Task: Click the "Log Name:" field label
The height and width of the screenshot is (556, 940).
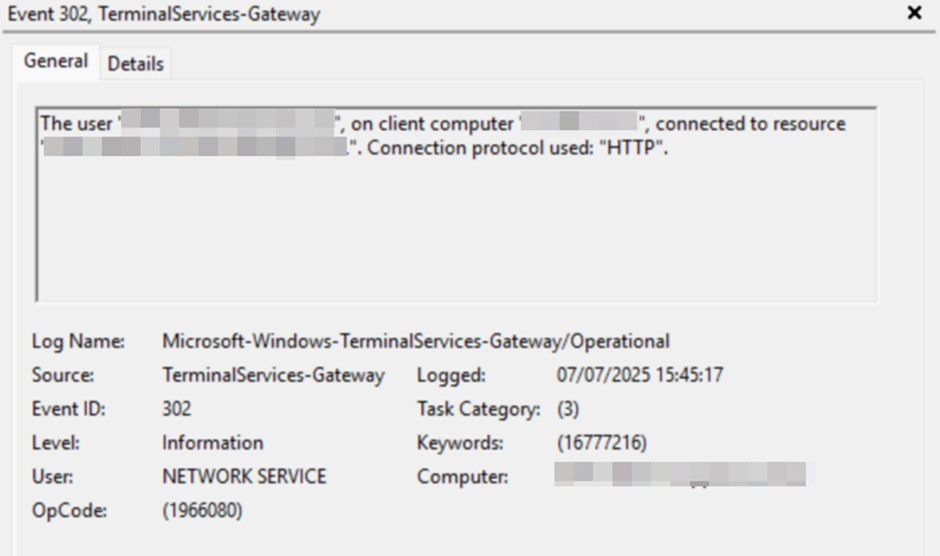Action: [78, 341]
